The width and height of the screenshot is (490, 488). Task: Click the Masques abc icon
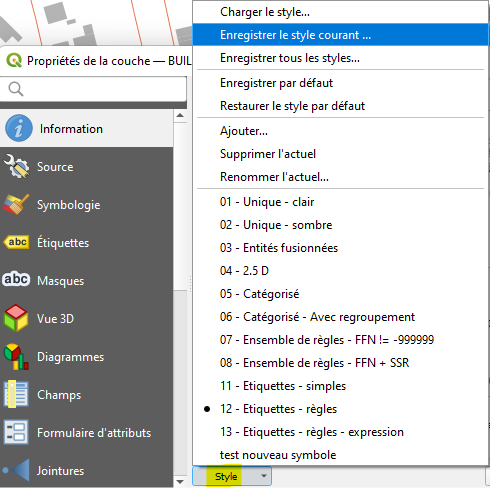[16, 279]
